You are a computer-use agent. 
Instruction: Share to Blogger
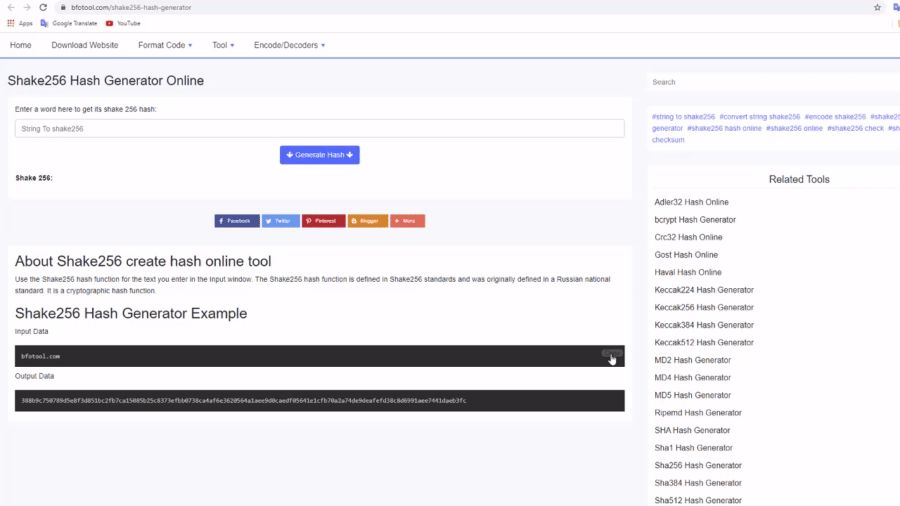[x=367, y=221]
